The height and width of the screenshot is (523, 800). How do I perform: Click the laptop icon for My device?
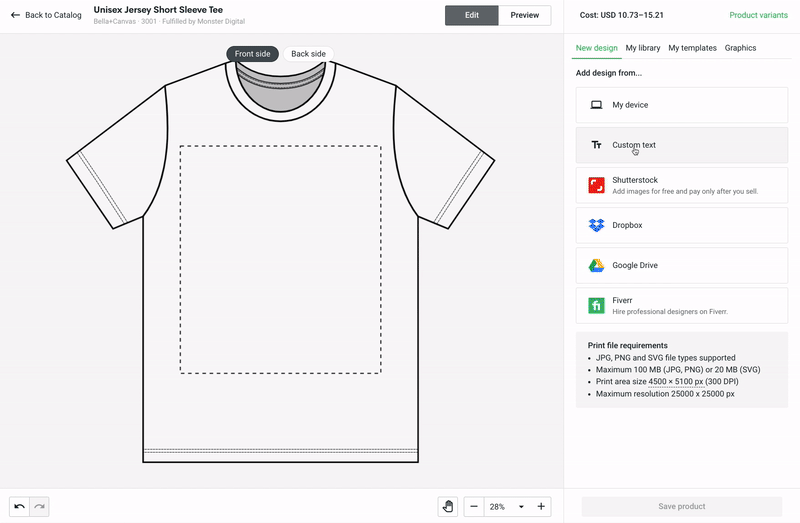596,105
